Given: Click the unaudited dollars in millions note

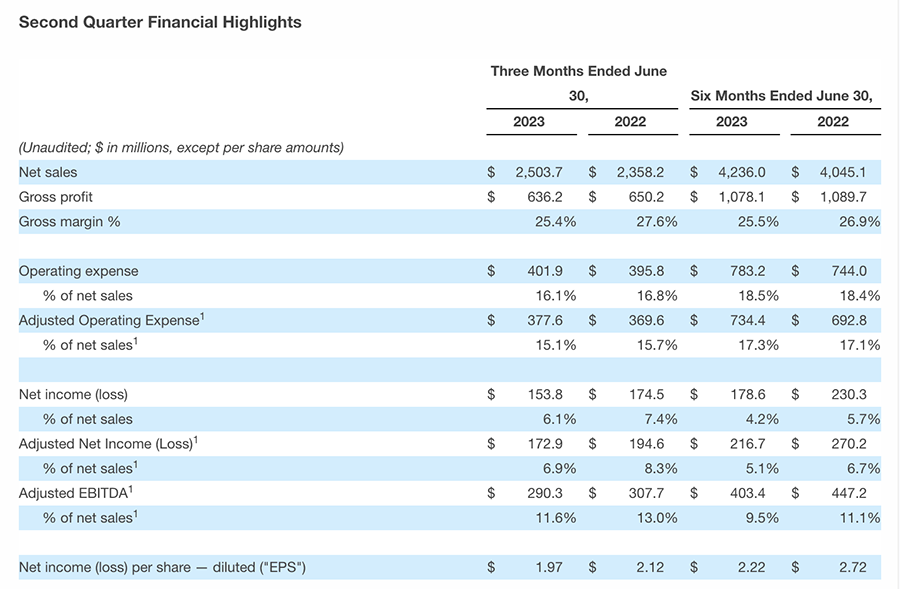Looking at the screenshot, I should [181, 147].
